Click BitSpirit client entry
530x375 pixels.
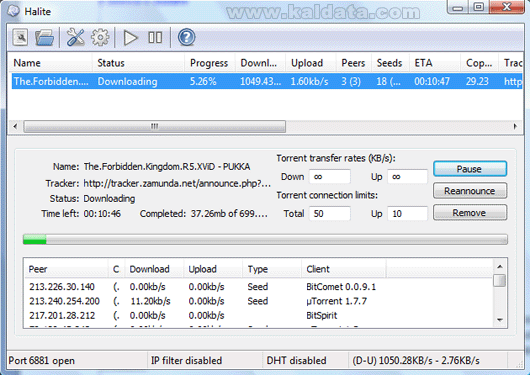click(x=322, y=315)
